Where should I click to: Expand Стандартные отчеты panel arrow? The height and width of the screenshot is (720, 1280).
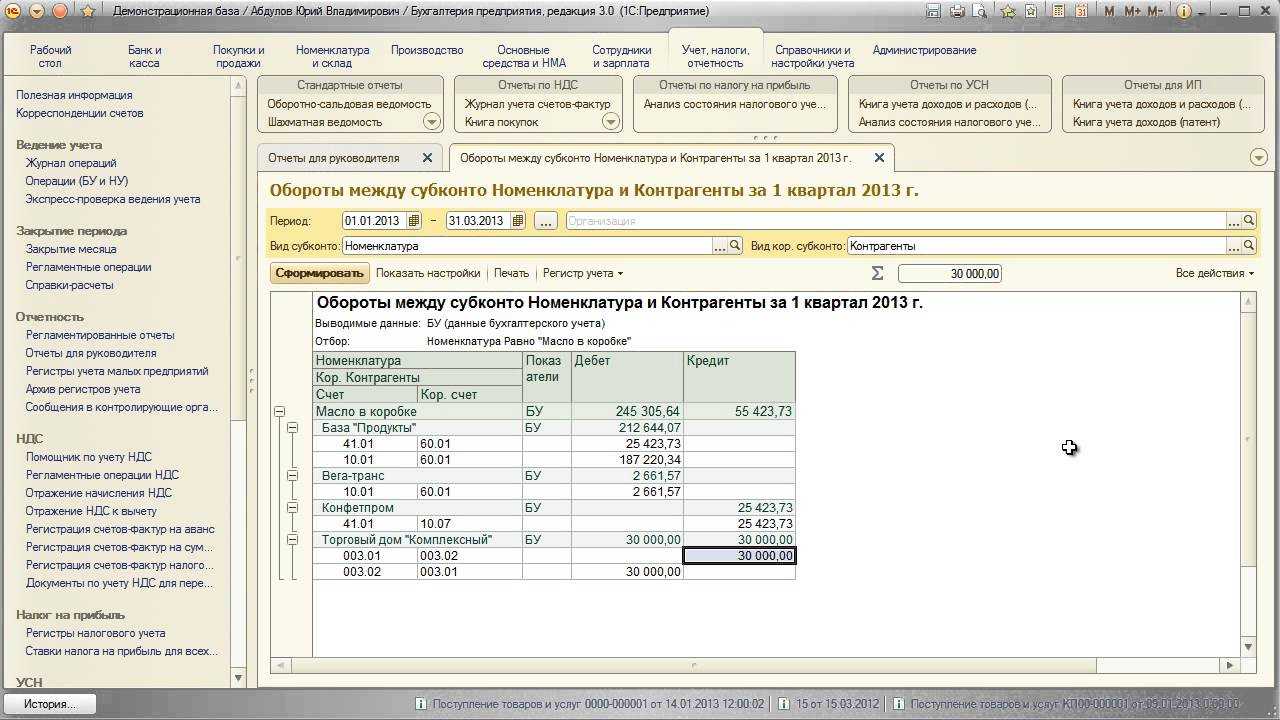point(432,122)
